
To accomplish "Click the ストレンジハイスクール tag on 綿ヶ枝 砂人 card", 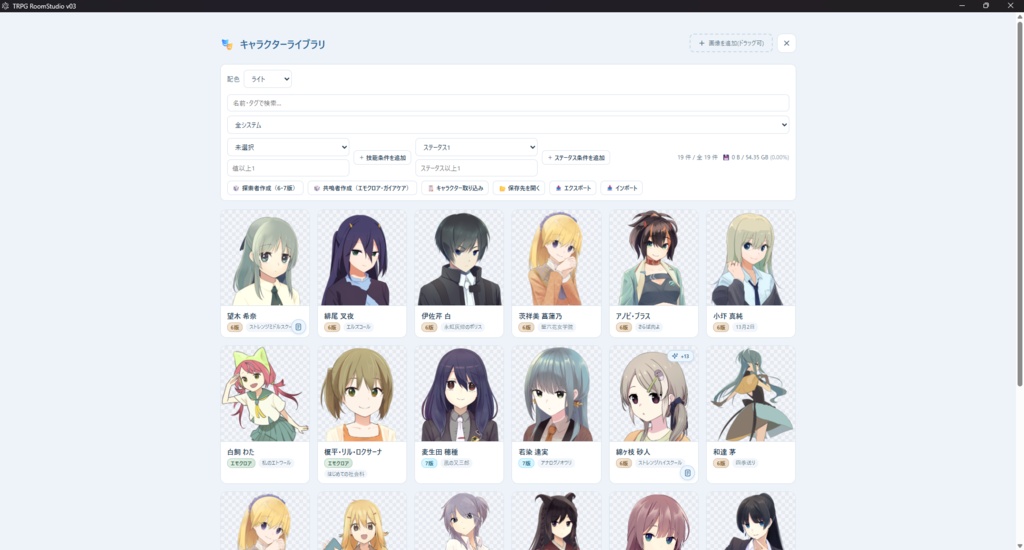I will [660, 463].
